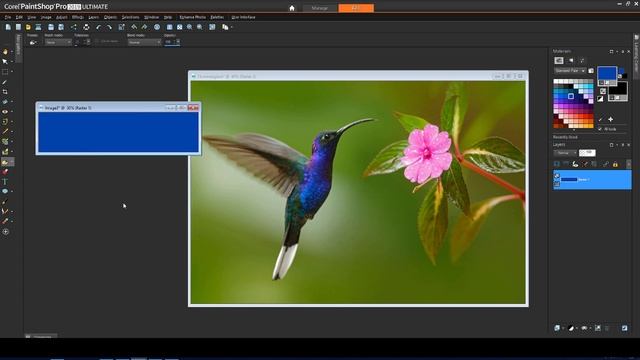Click the New image icon in toolbar
This screenshot has height=360, width=640.
pos(8,27)
